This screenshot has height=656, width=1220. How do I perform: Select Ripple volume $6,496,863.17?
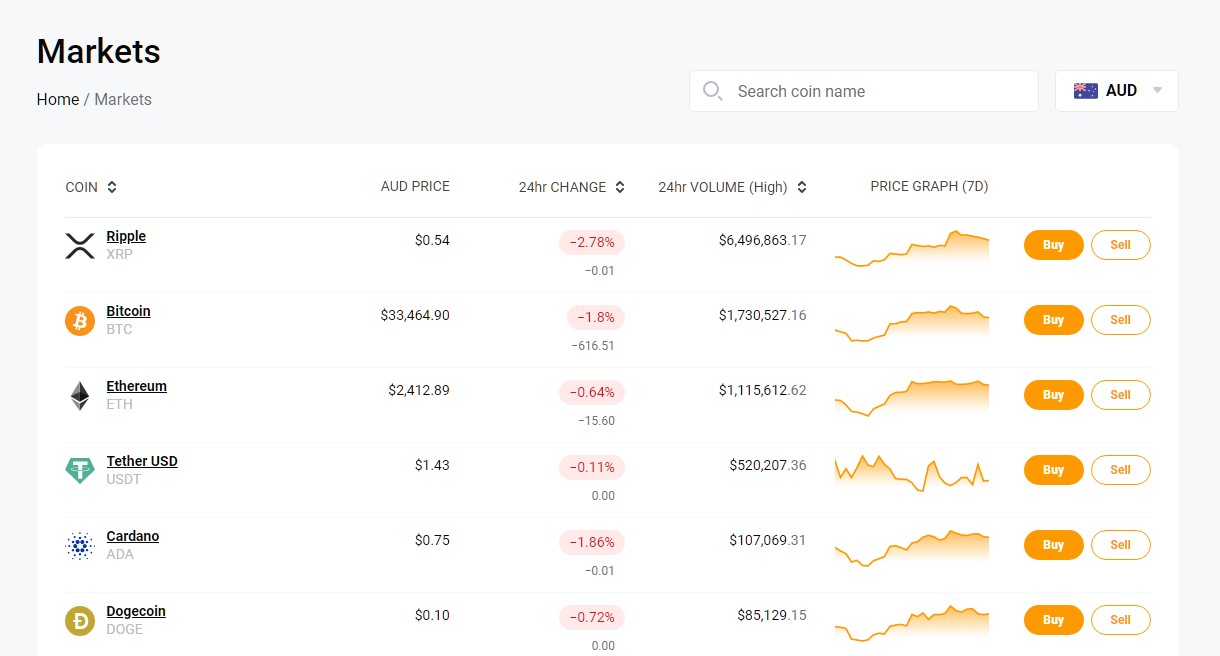(x=762, y=241)
